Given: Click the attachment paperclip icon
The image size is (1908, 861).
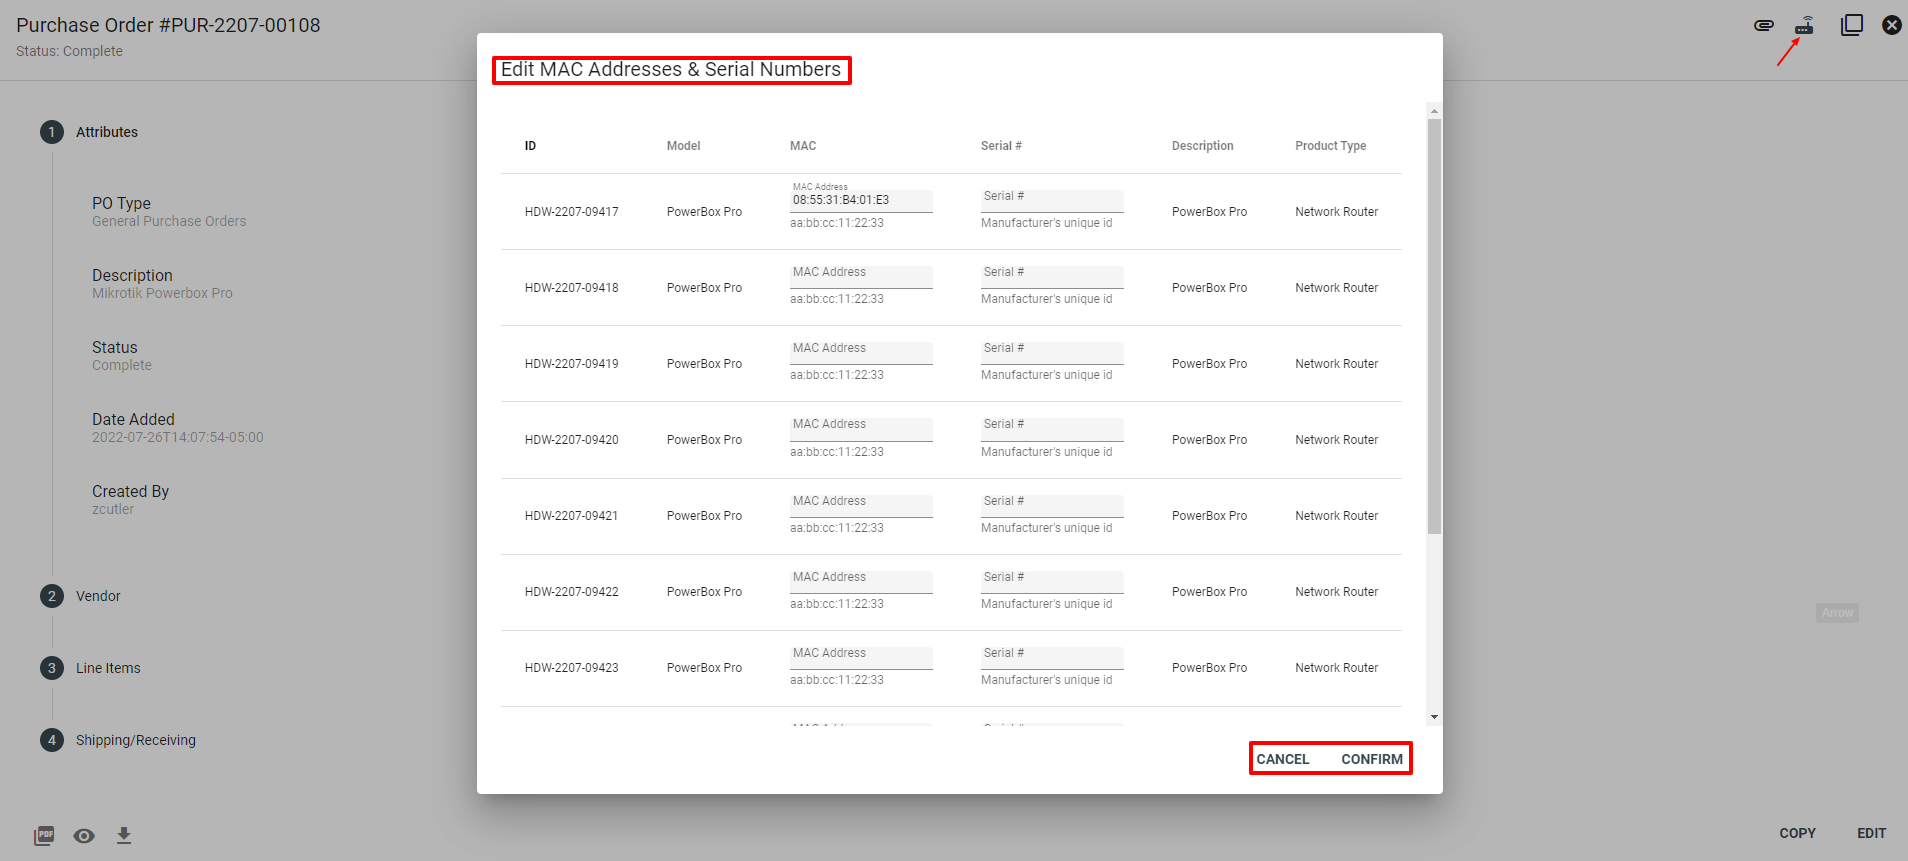Looking at the screenshot, I should click(x=1764, y=25).
